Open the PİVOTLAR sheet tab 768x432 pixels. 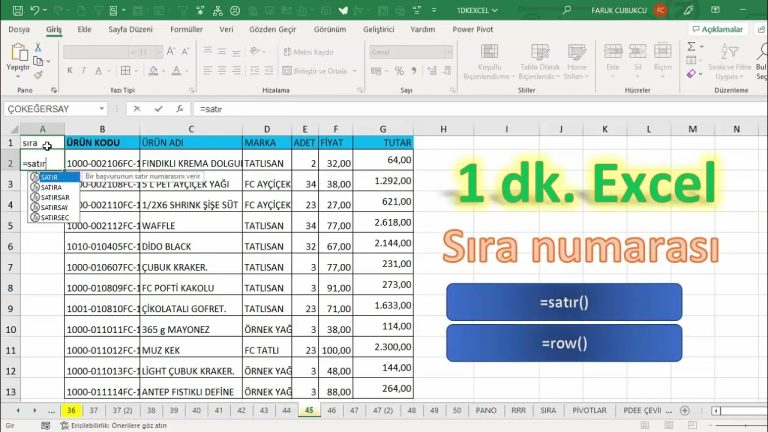pos(589,410)
